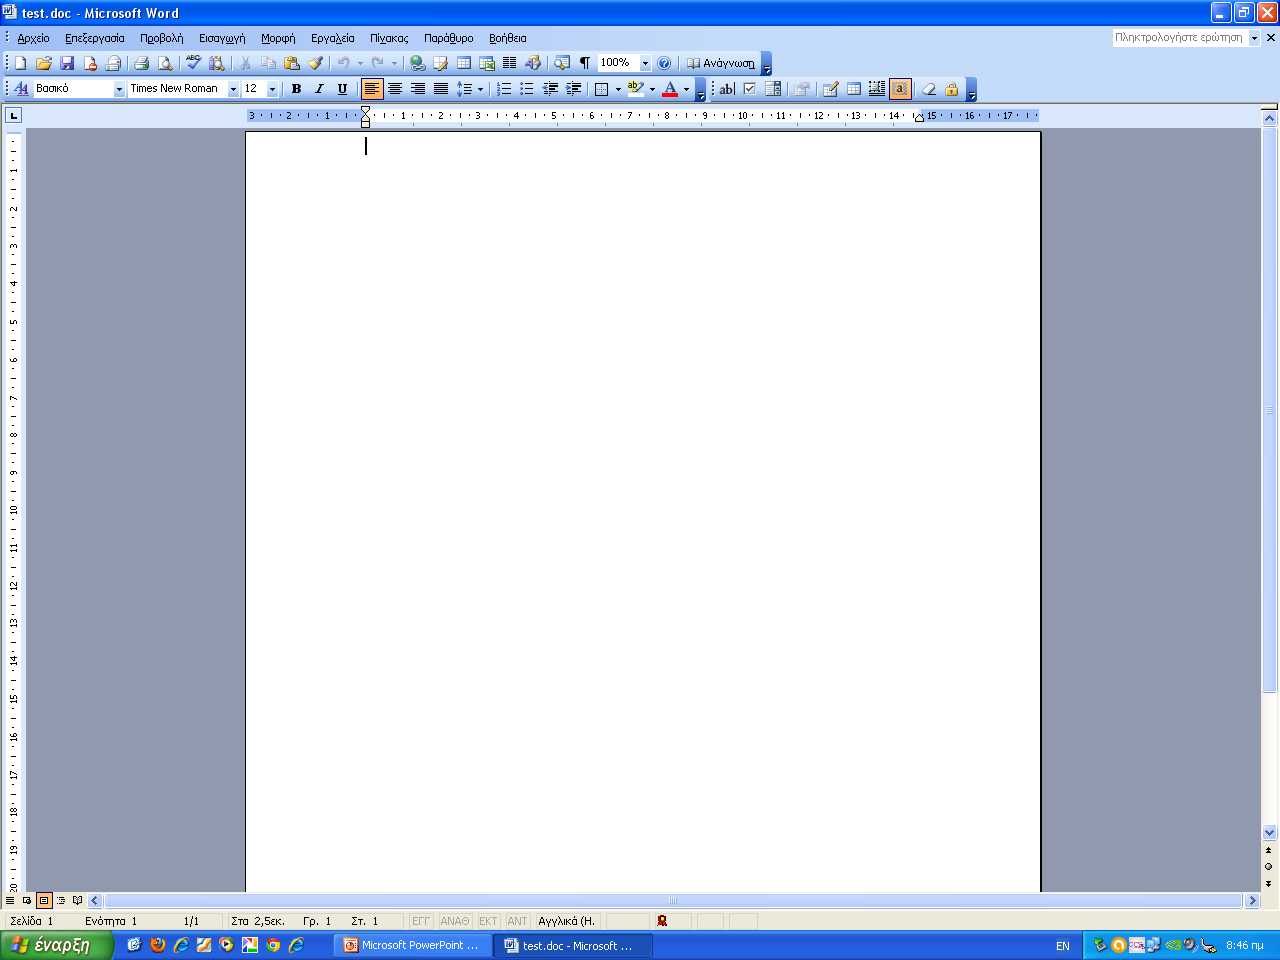Click the Copy icon
1280x960 pixels.
[268, 63]
